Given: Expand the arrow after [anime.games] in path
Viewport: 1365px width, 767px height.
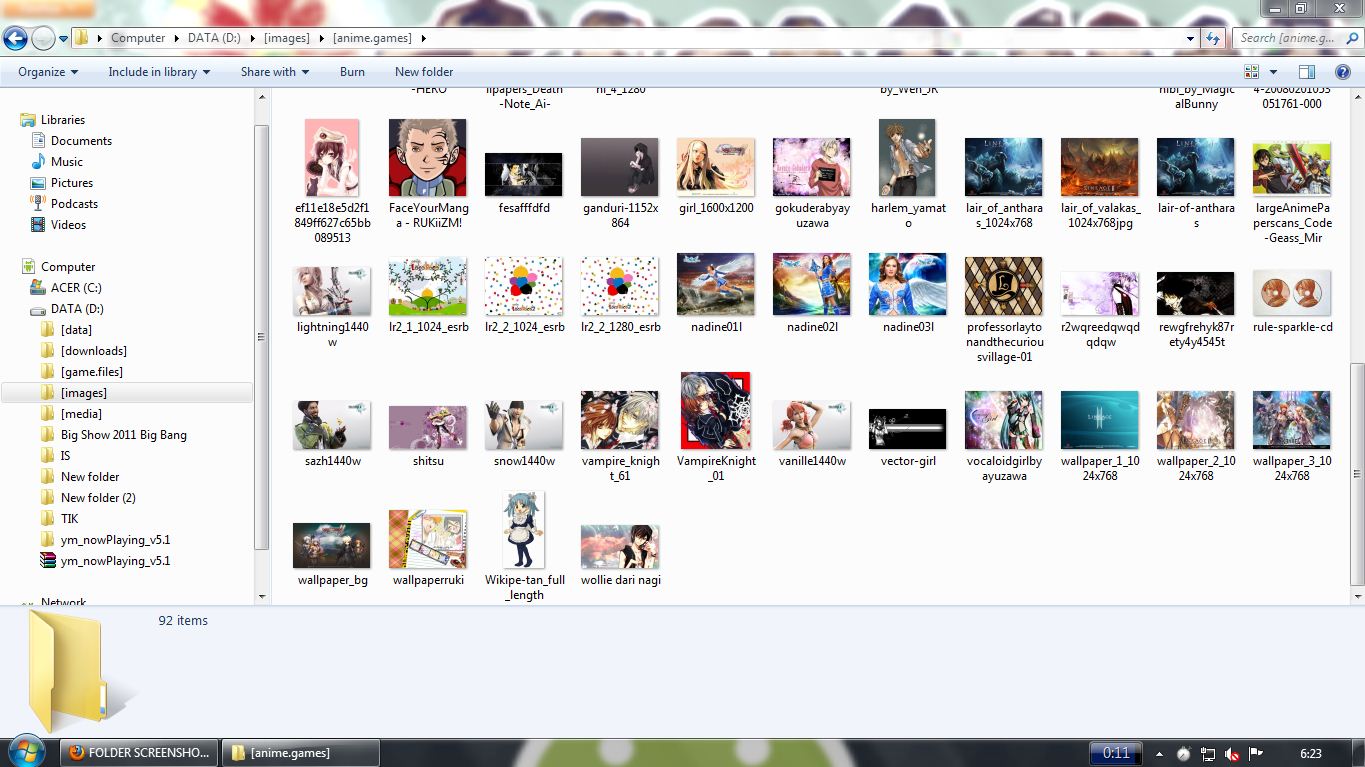Looking at the screenshot, I should (x=424, y=38).
